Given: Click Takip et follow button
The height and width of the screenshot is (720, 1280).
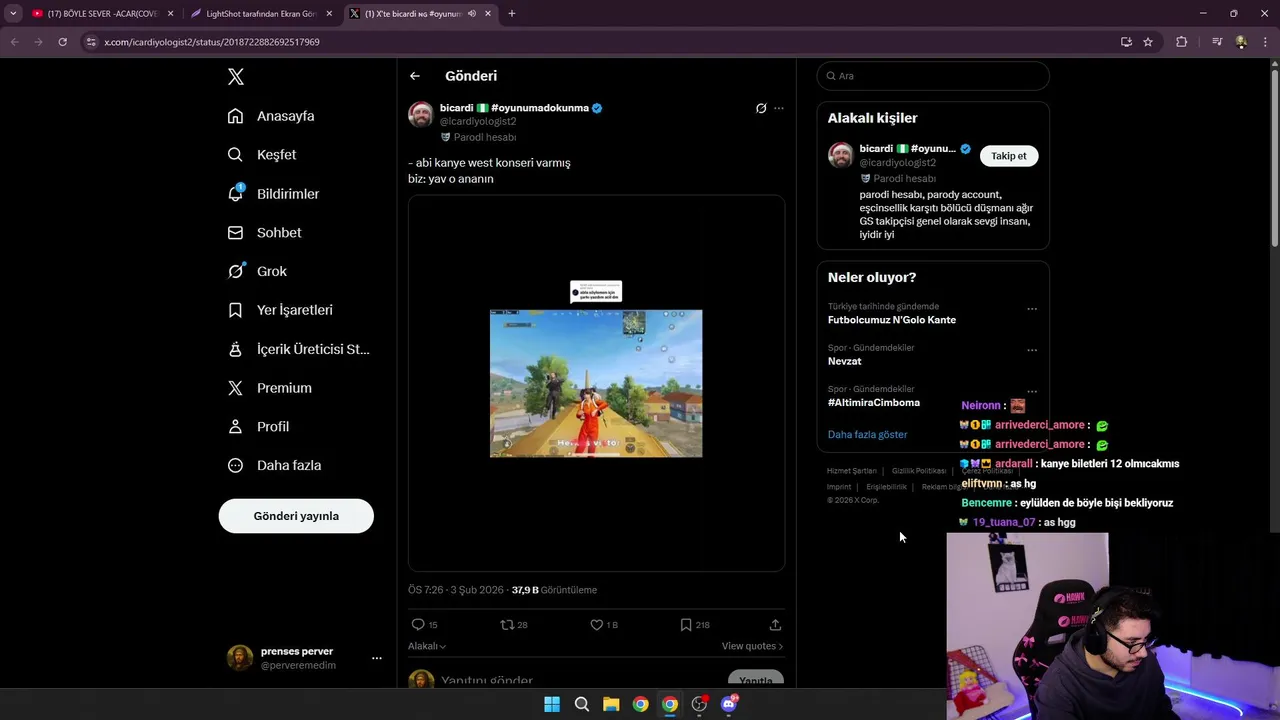Looking at the screenshot, I should tap(1009, 156).
